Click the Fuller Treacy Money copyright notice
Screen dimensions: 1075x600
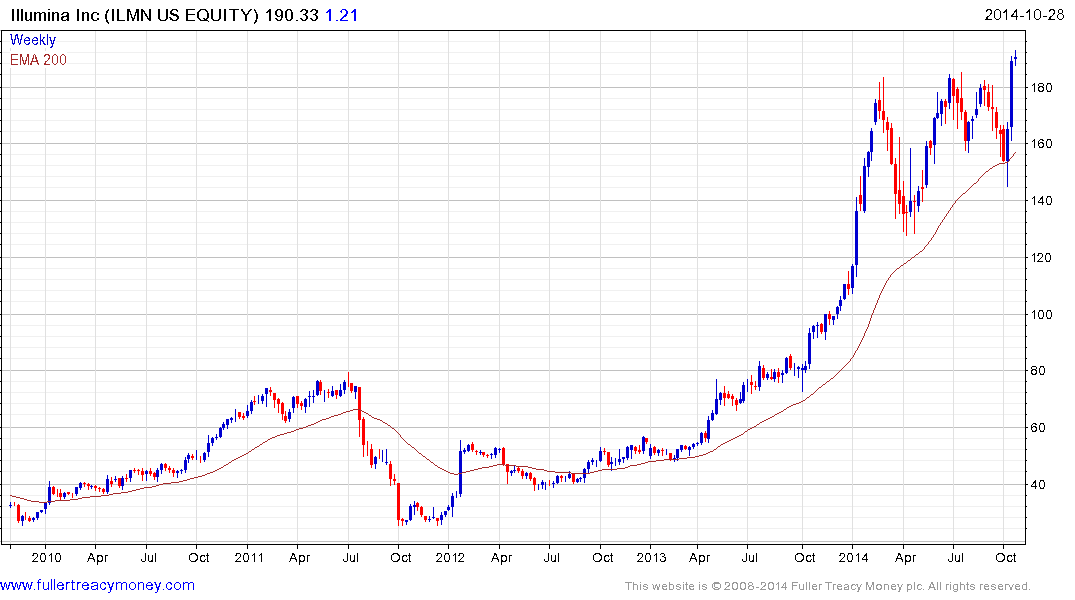click(828, 586)
